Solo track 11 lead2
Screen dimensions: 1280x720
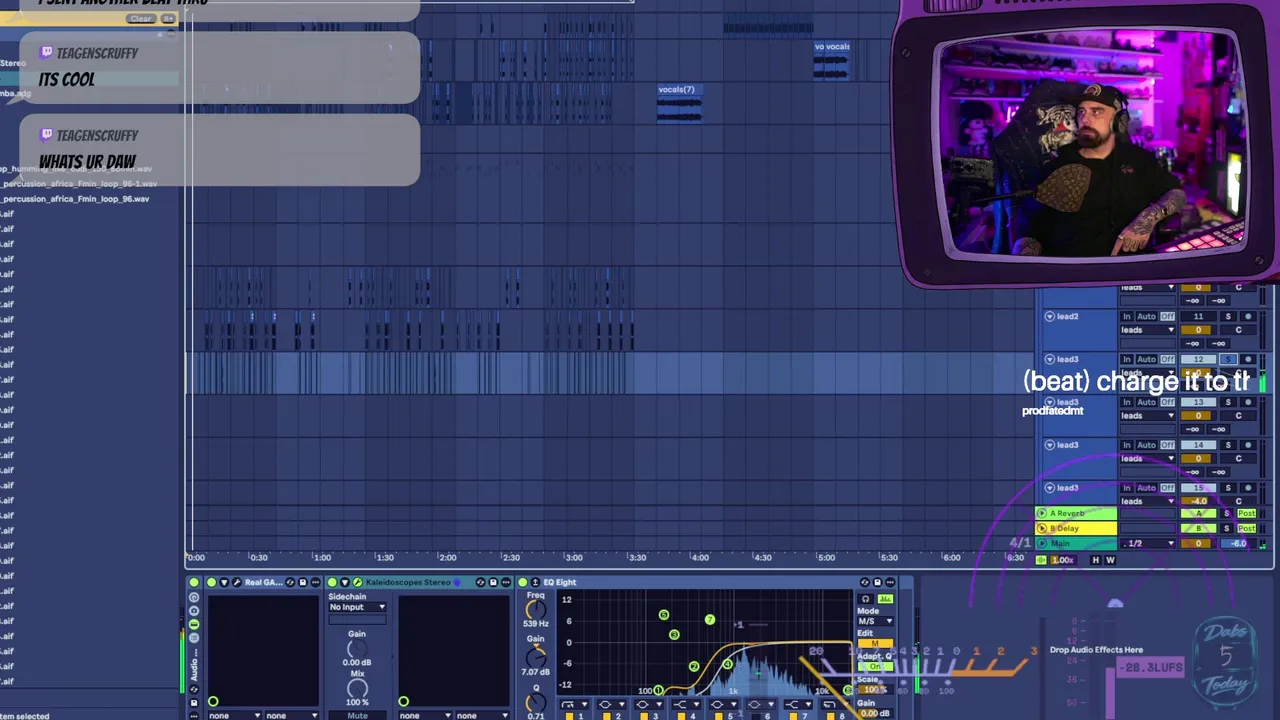pyautogui.click(x=1228, y=316)
